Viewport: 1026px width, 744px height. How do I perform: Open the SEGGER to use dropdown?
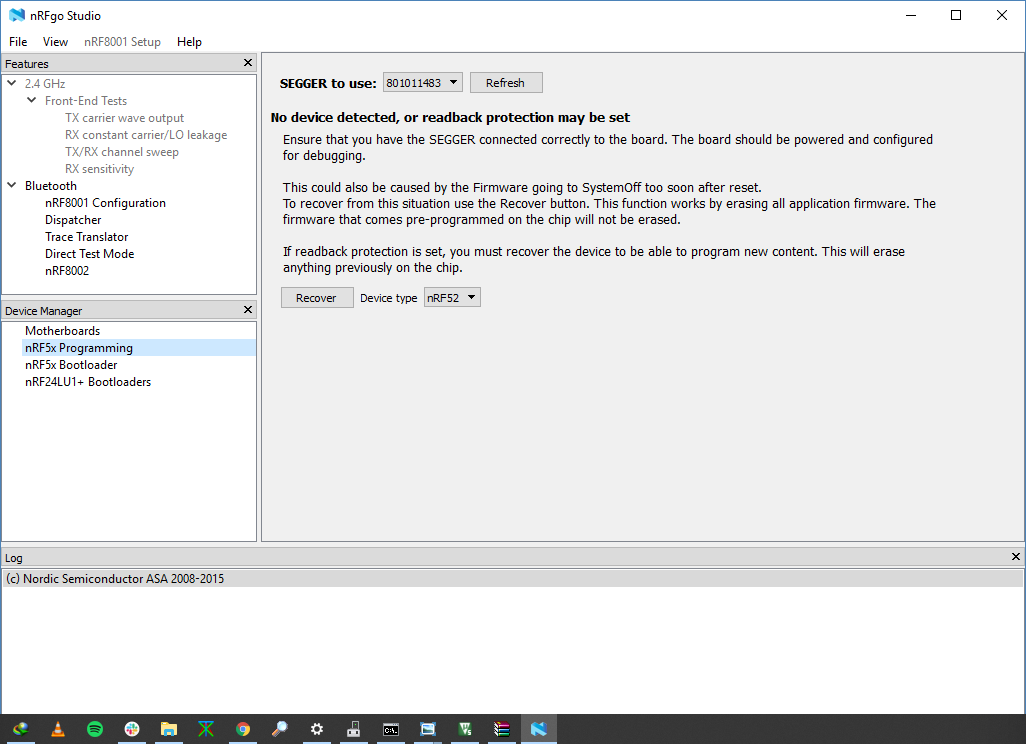pos(423,83)
